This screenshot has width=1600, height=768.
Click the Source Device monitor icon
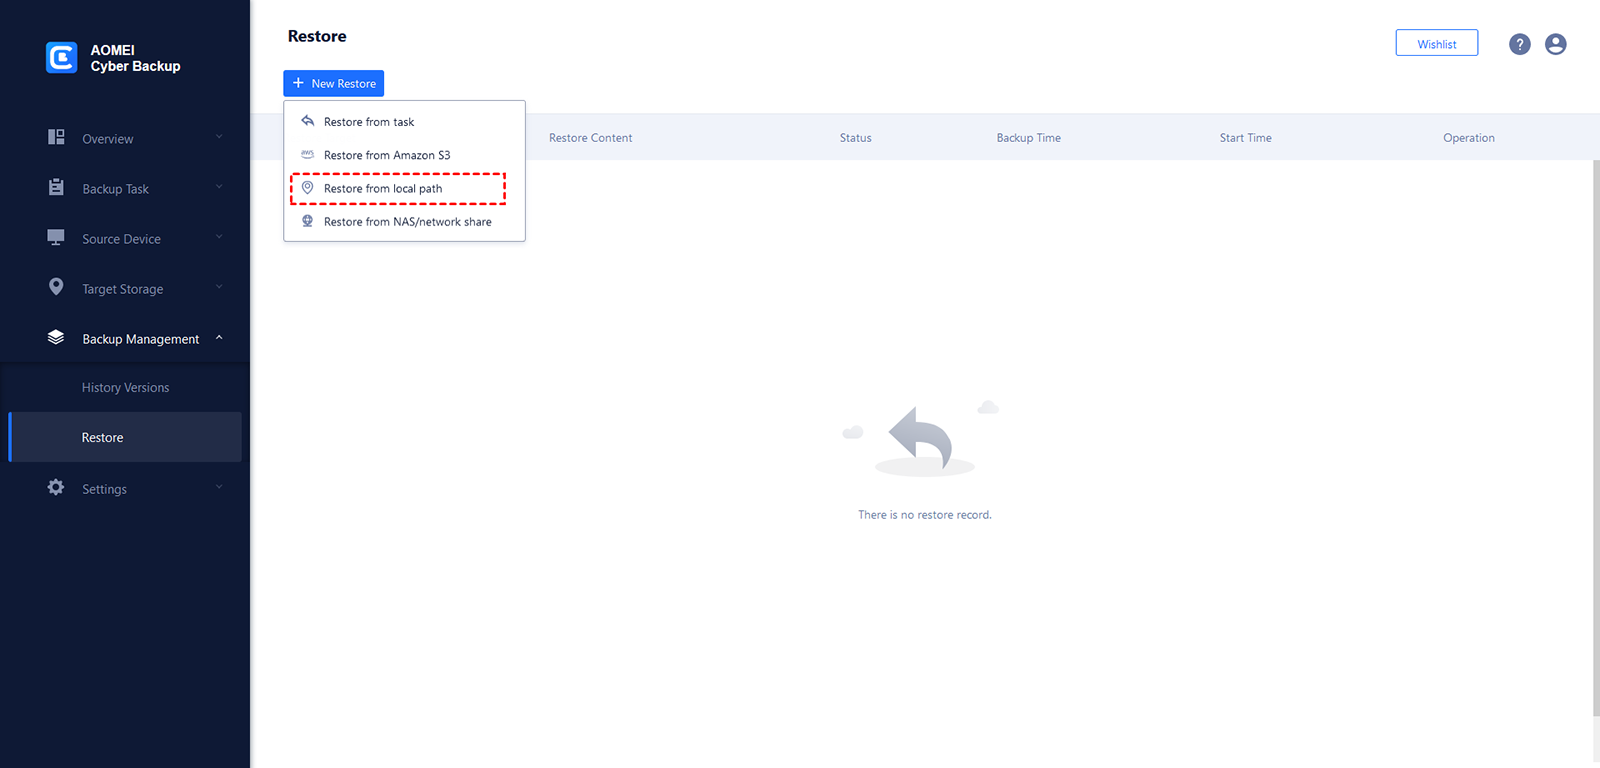[56, 237]
